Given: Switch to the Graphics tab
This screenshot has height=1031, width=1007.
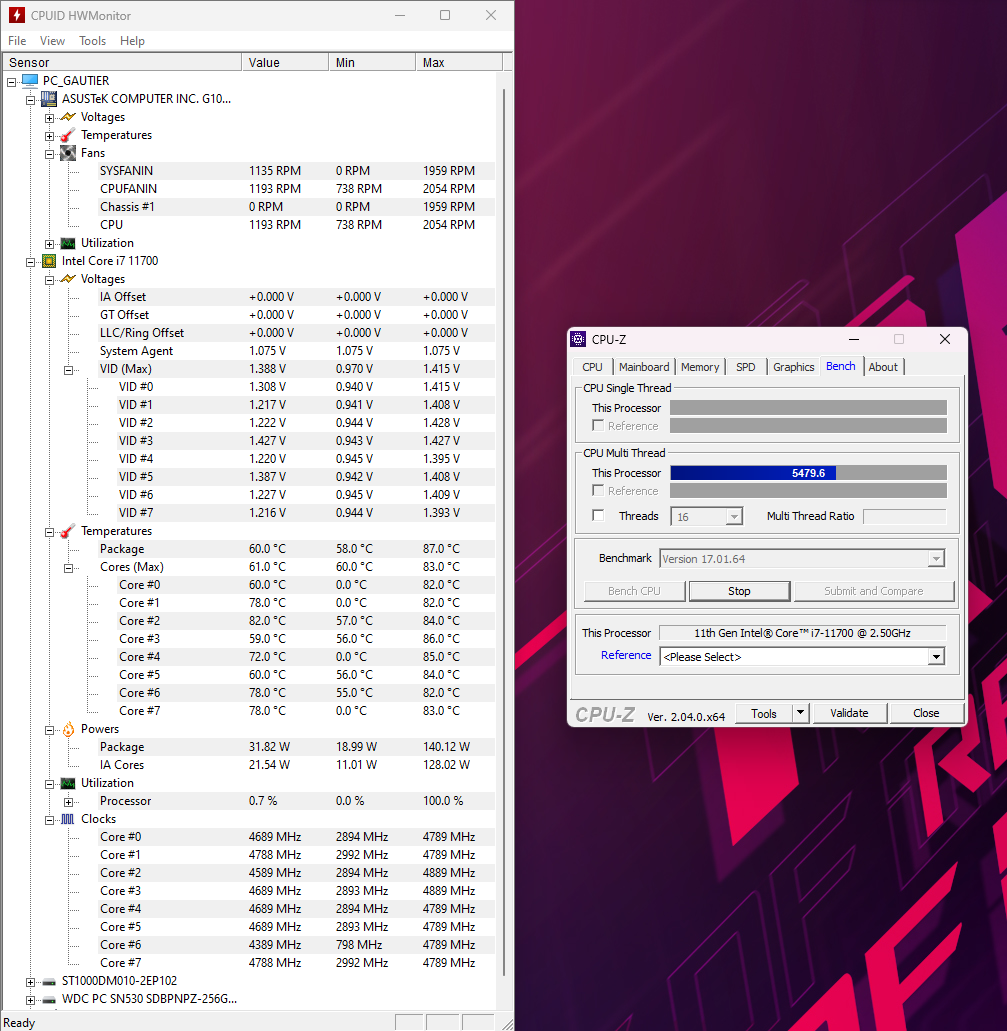Looking at the screenshot, I should 794,367.
